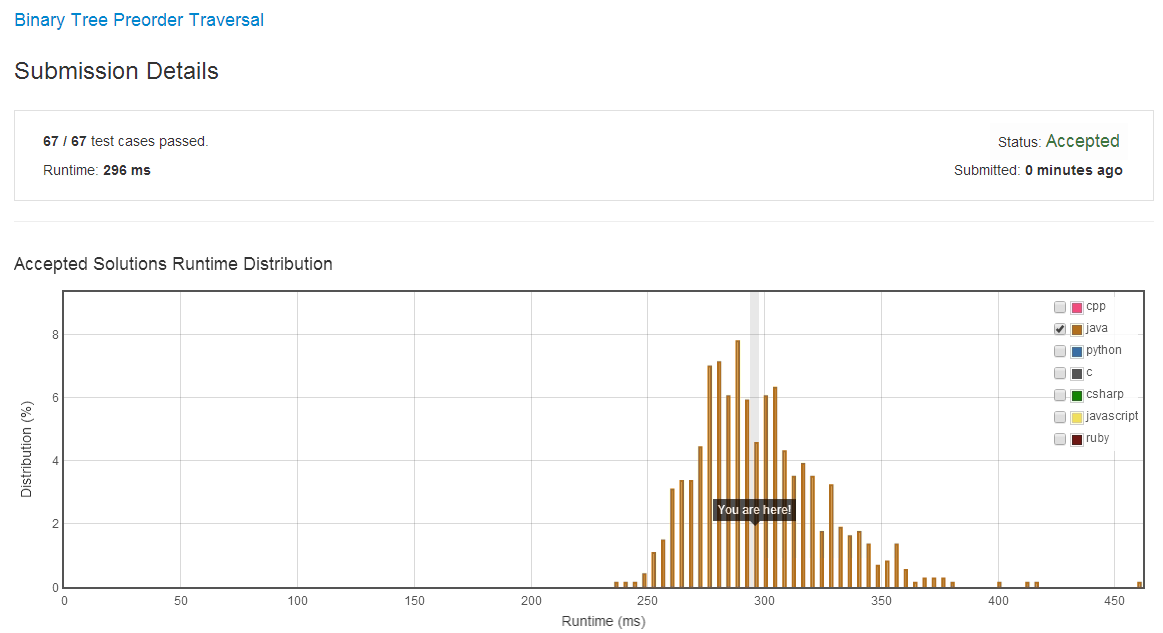1163x633 pixels.
Task: Click the 300 tick on the runtime axis
Action: (764, 600)
